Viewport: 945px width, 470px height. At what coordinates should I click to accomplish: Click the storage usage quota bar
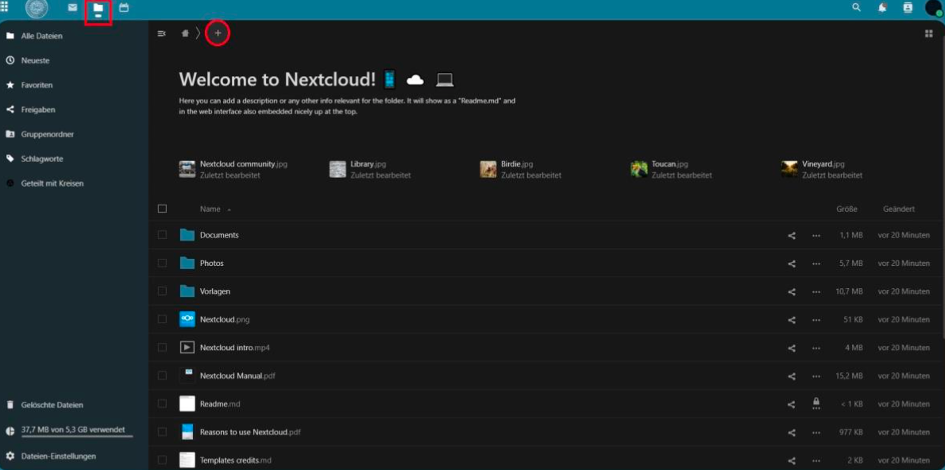[x=72, y=430]
